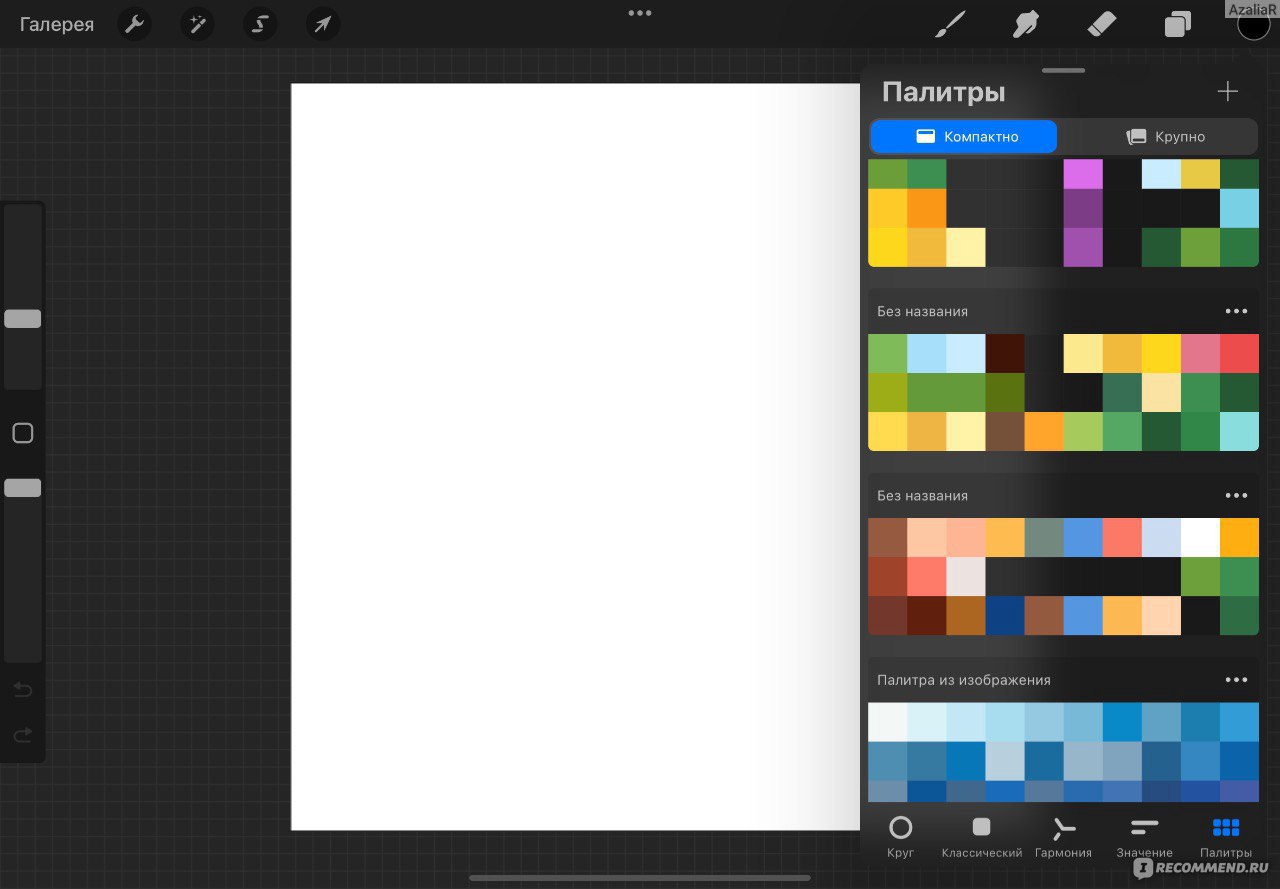Pick the near-white first swatch in Палитра из изображения
Screen dimensions: 1280x889
(888, 722)
